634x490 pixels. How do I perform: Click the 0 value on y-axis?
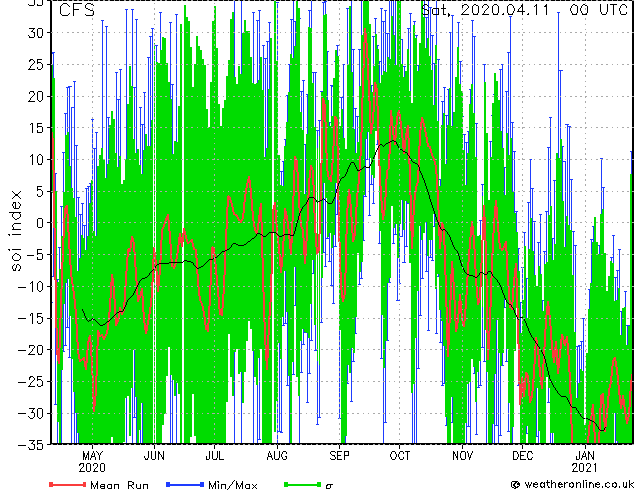pyautogui.click(x=41, y=223)
